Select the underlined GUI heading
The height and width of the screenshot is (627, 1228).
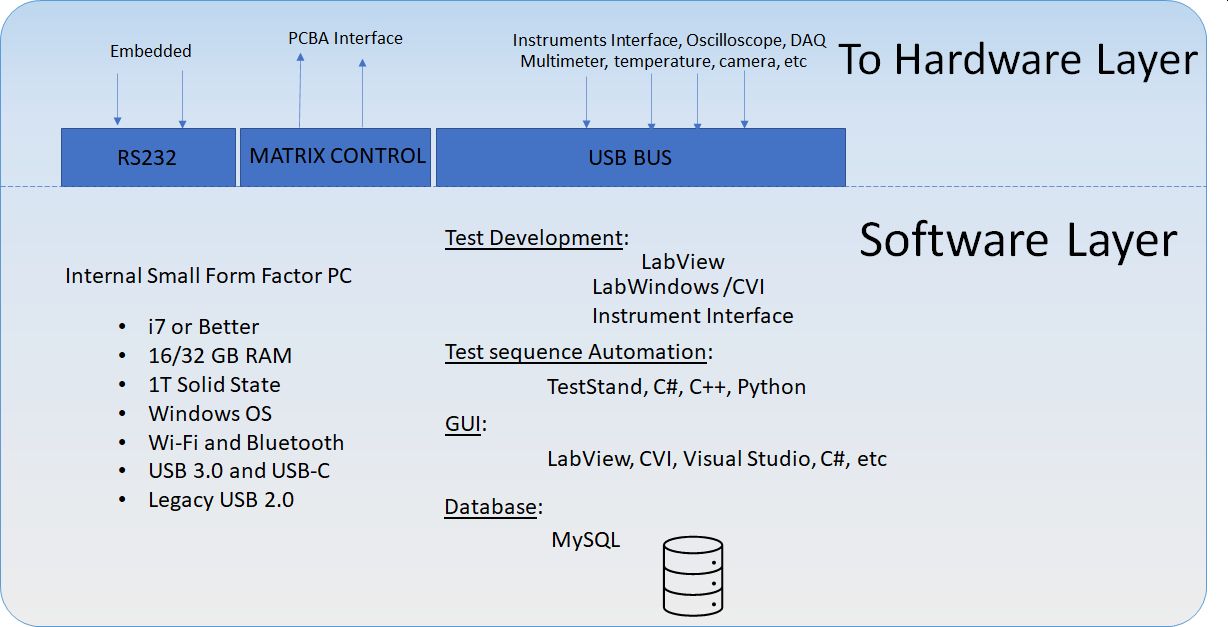coord(463,424)
